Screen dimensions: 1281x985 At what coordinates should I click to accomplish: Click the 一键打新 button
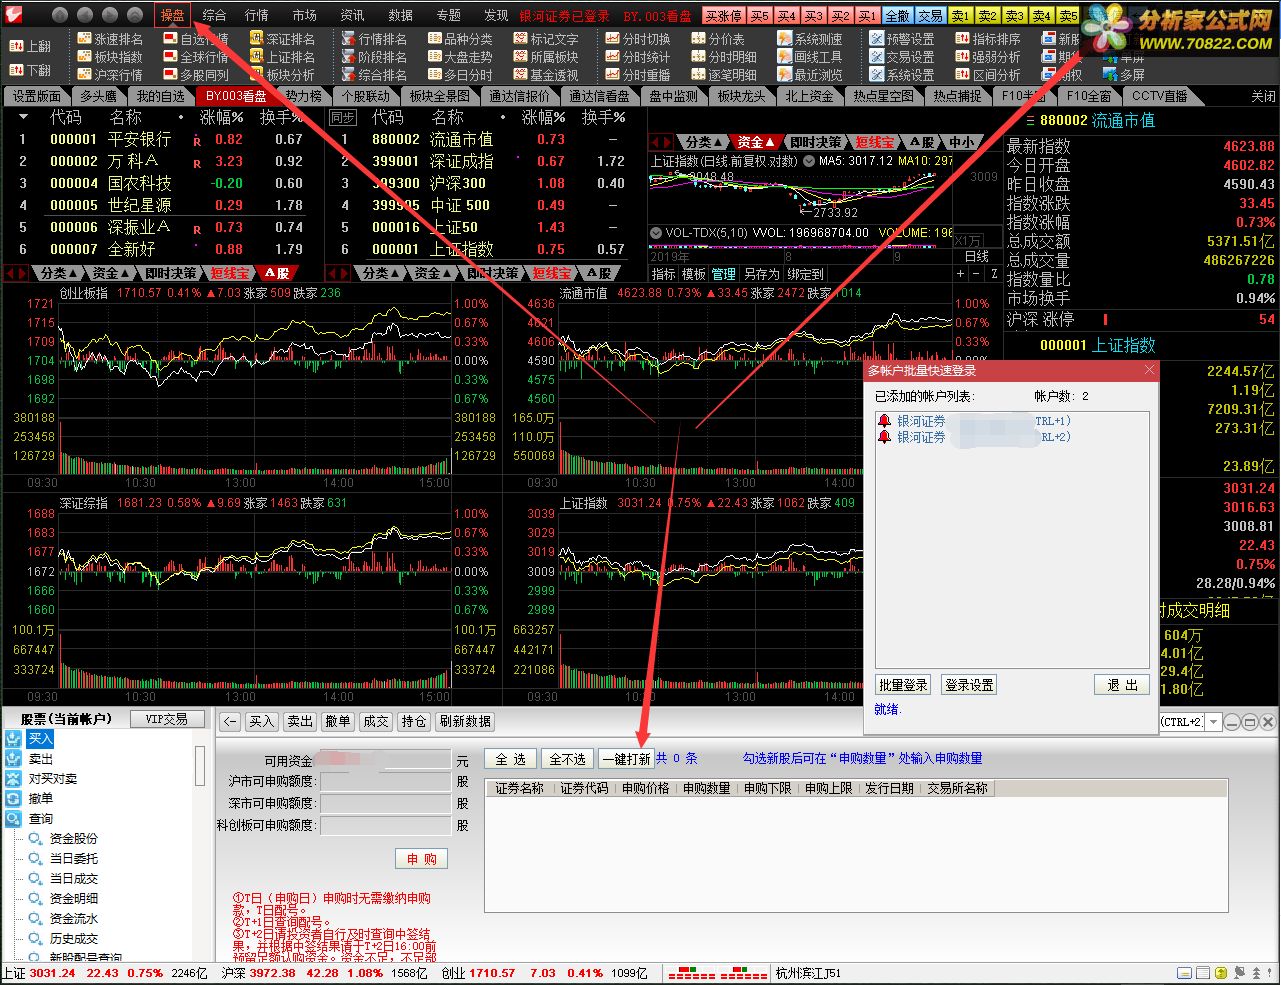626,759
